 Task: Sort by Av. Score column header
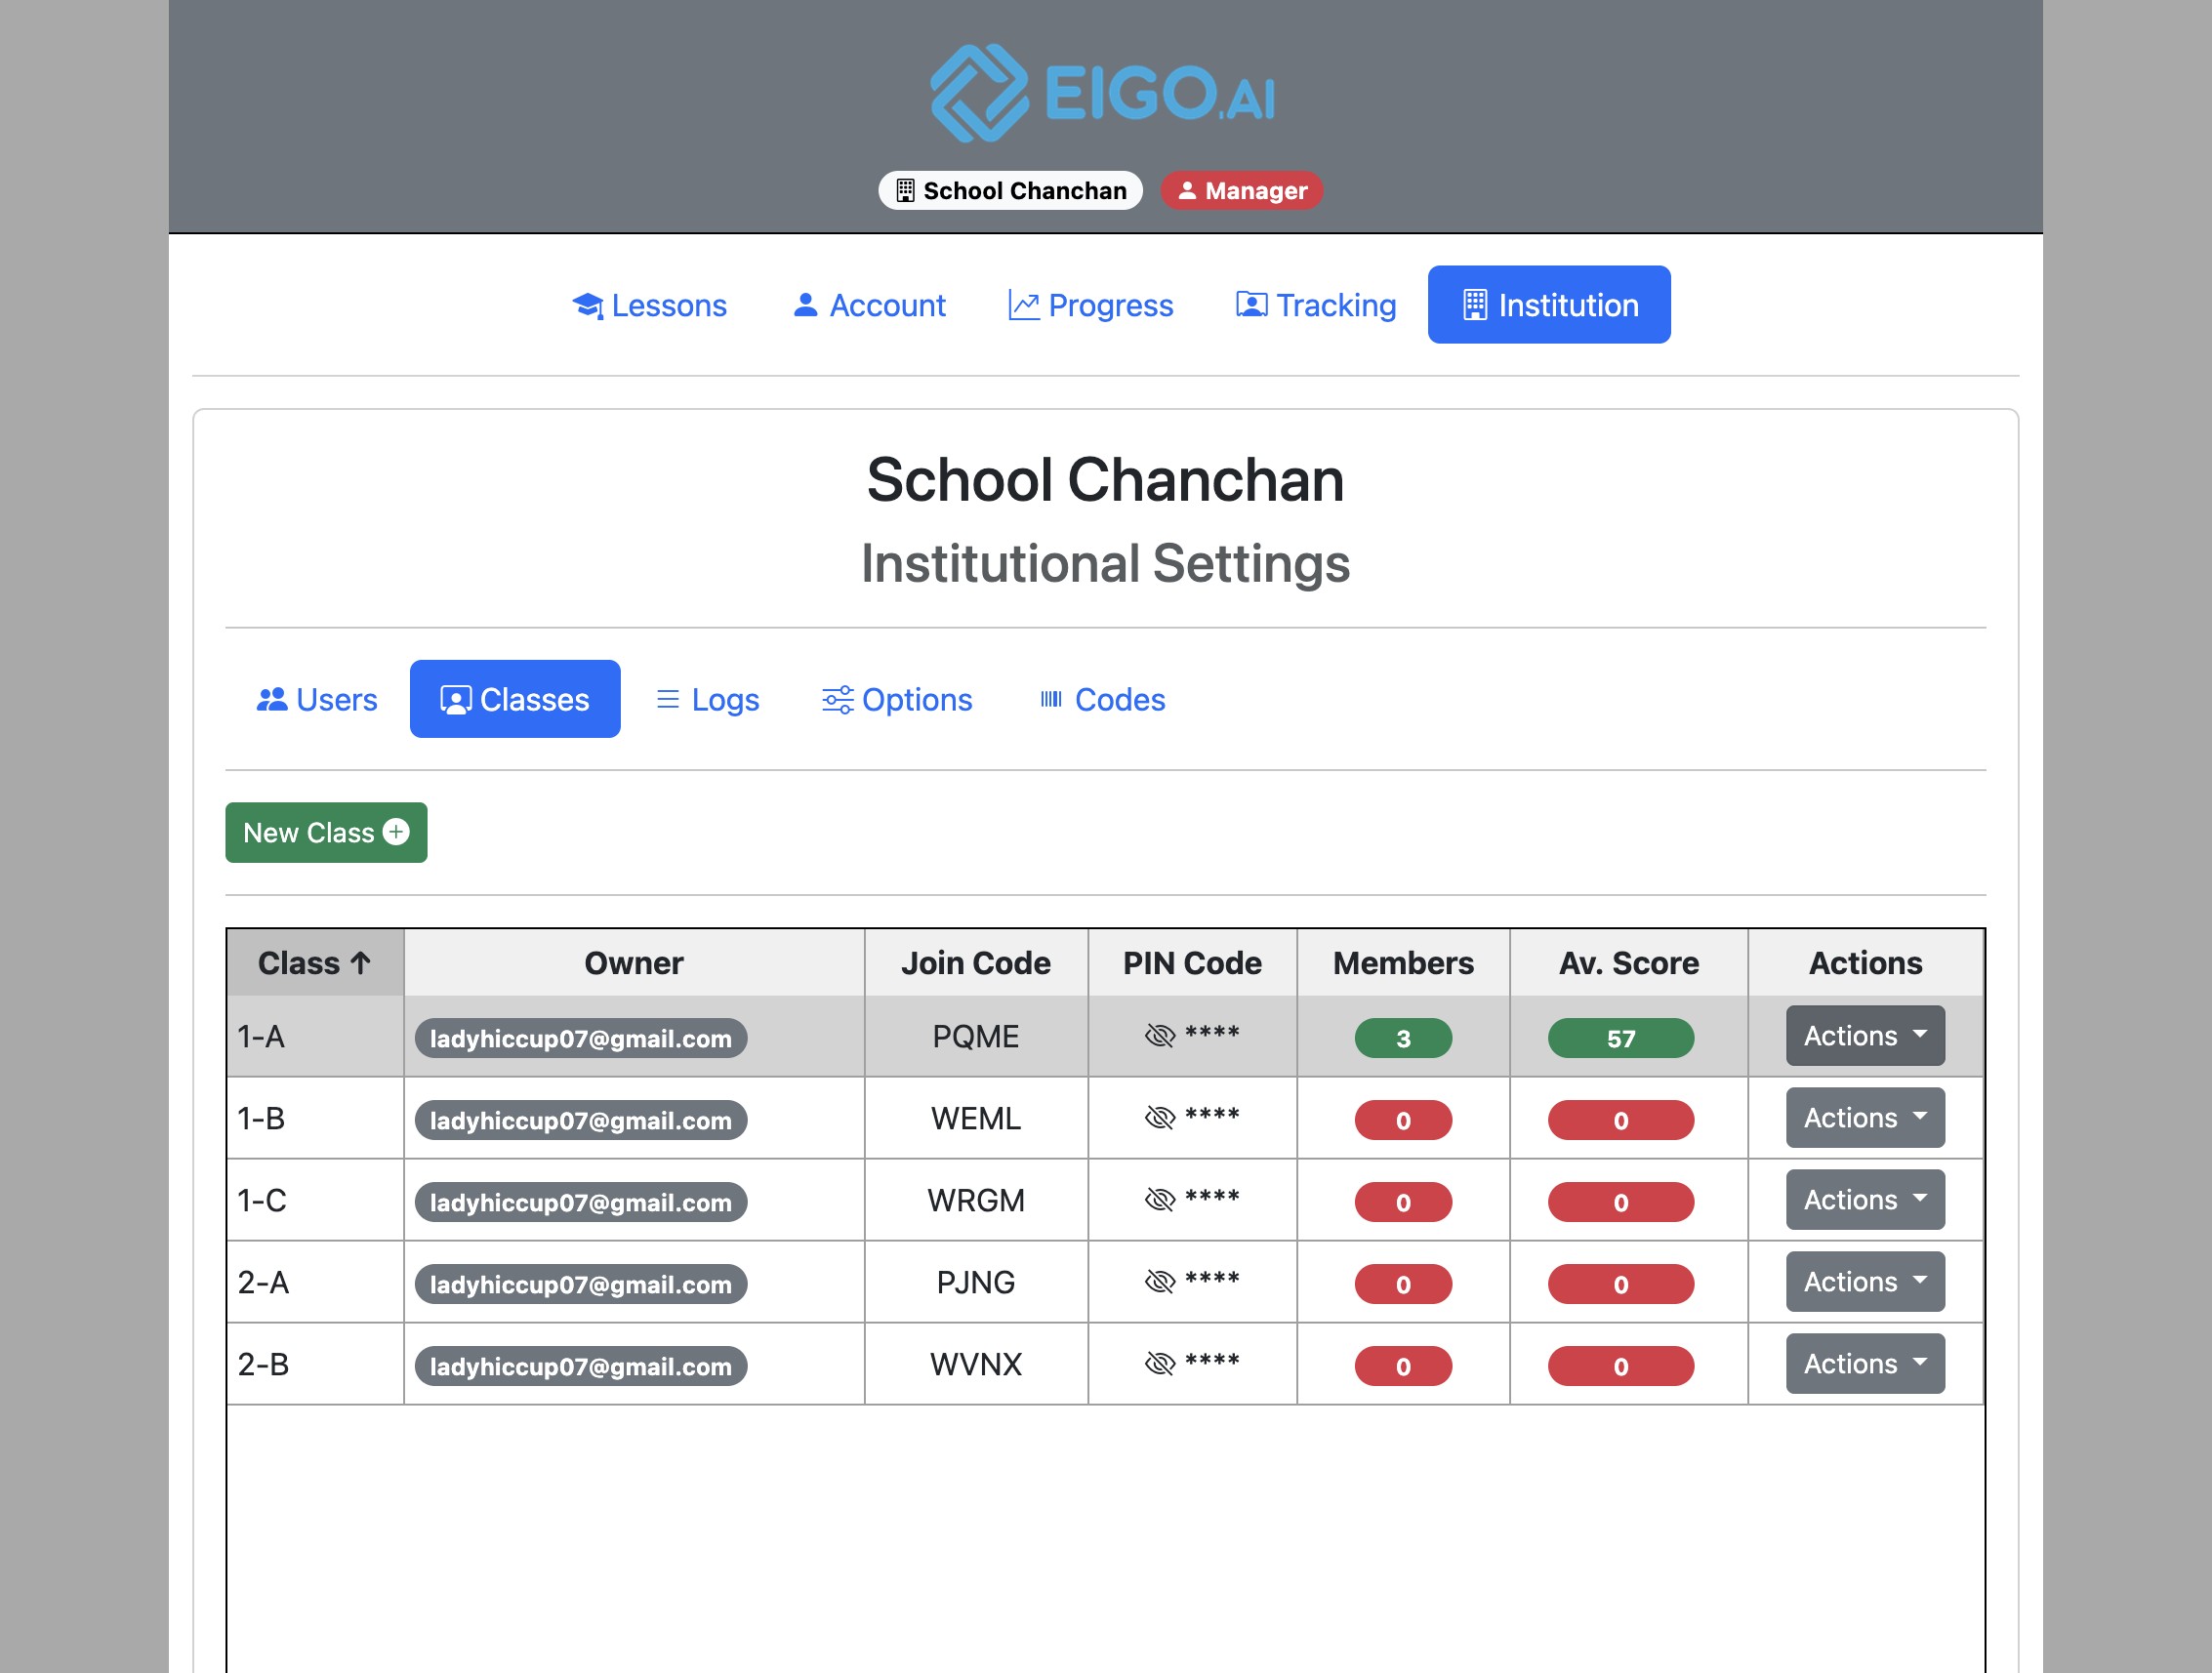tap(1629, 962)
